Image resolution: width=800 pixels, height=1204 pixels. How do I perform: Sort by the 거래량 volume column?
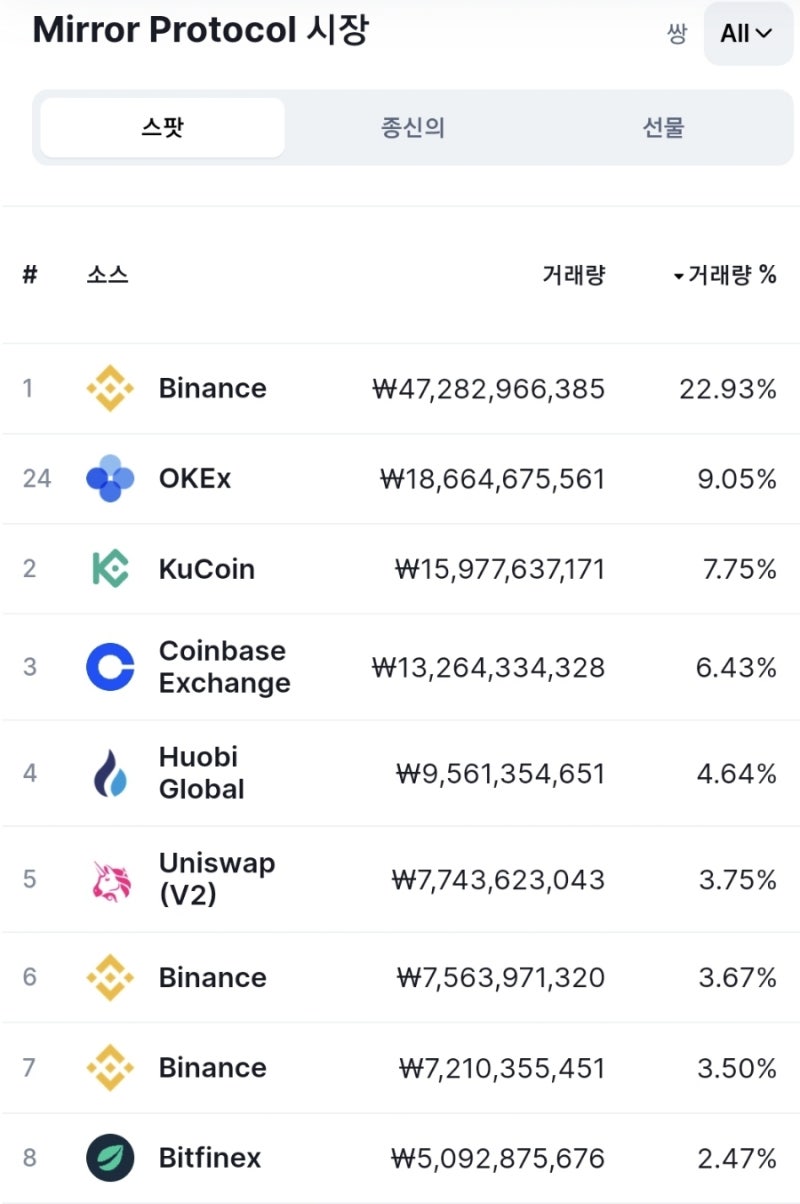(x=573, y=275)
